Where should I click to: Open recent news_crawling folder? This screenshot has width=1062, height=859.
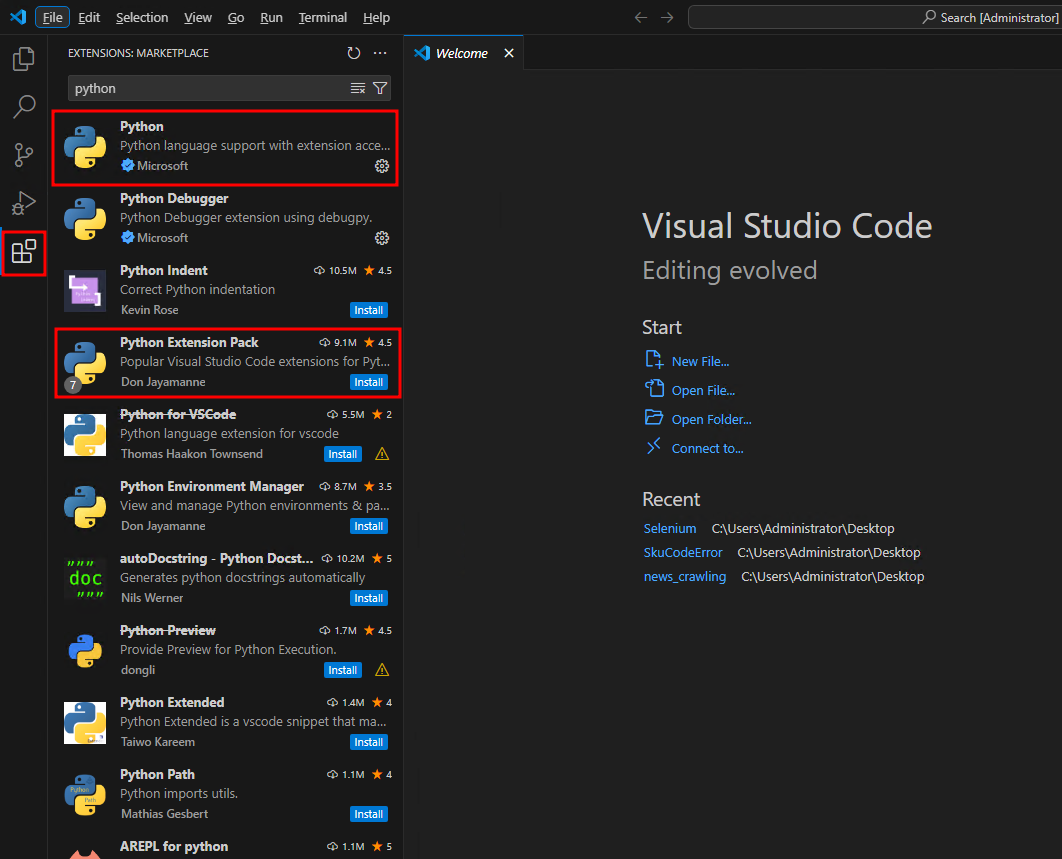tap(685, 577)
